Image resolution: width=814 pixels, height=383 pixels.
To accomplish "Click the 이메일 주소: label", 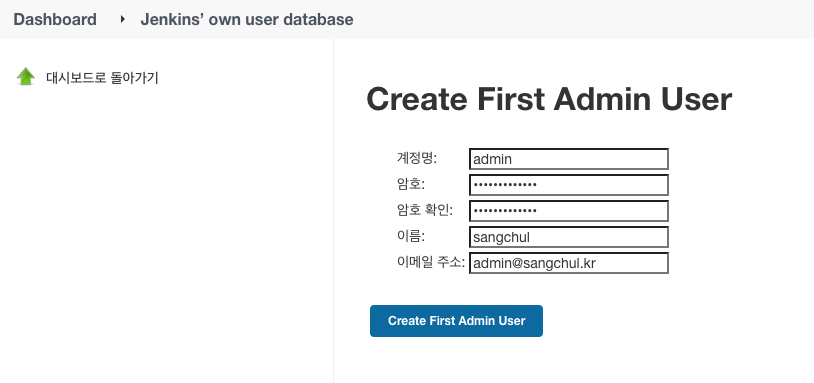I will 431,262.
